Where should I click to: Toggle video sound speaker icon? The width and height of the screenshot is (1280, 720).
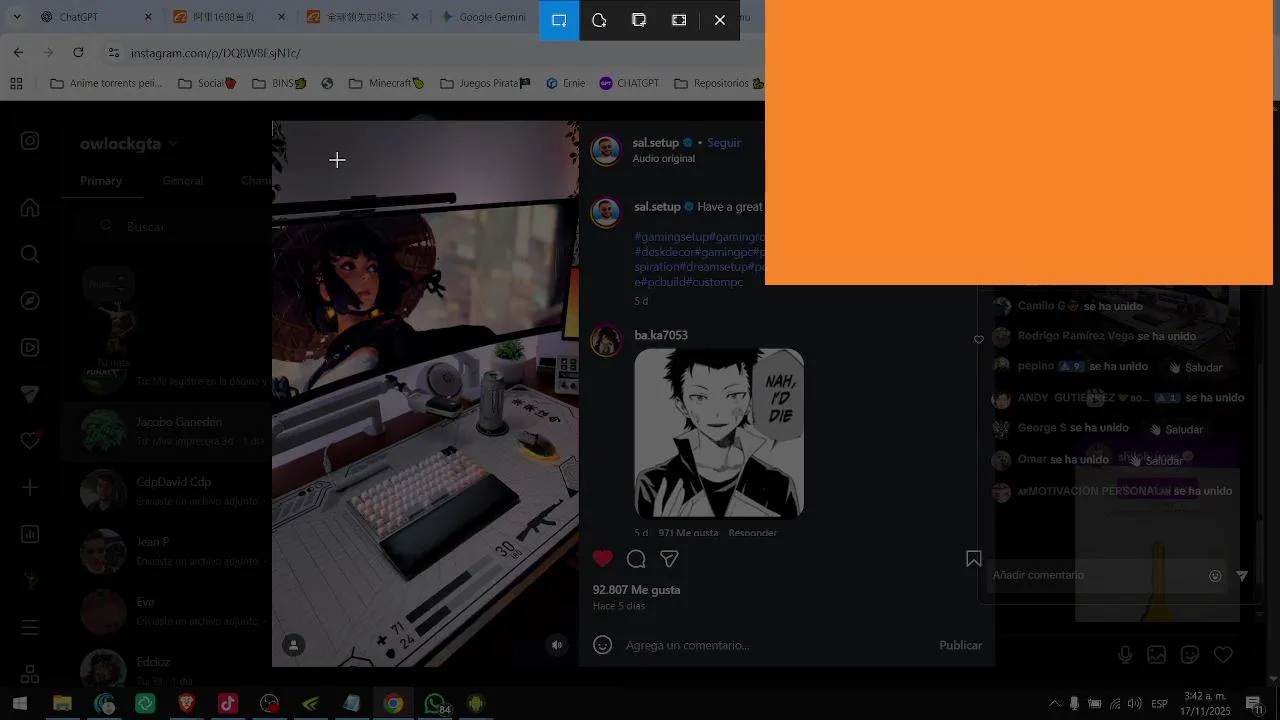pyautogui.click(x=557, y=645)
